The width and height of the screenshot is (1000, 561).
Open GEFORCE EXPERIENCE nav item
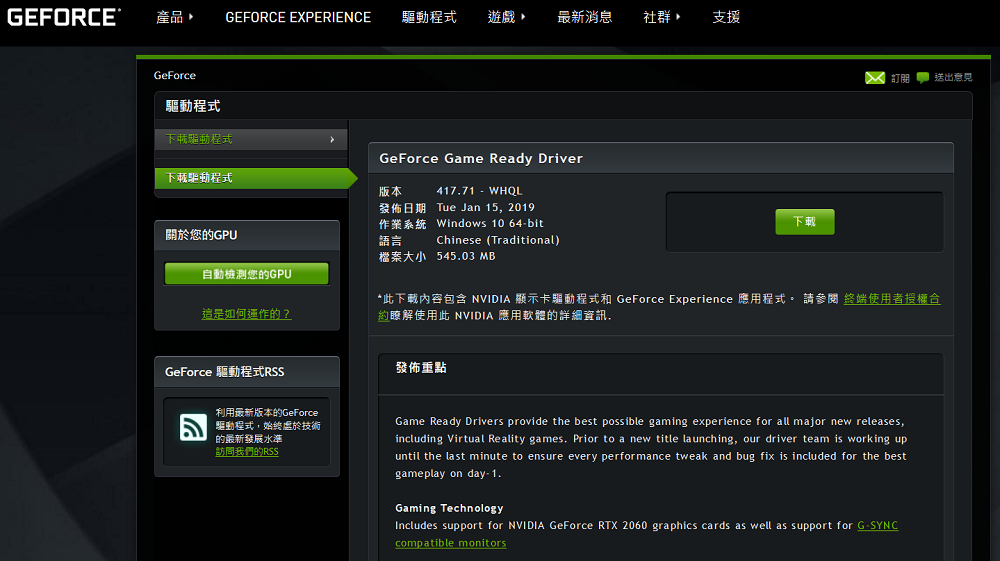pyautogui.click(x=298, y=17)
